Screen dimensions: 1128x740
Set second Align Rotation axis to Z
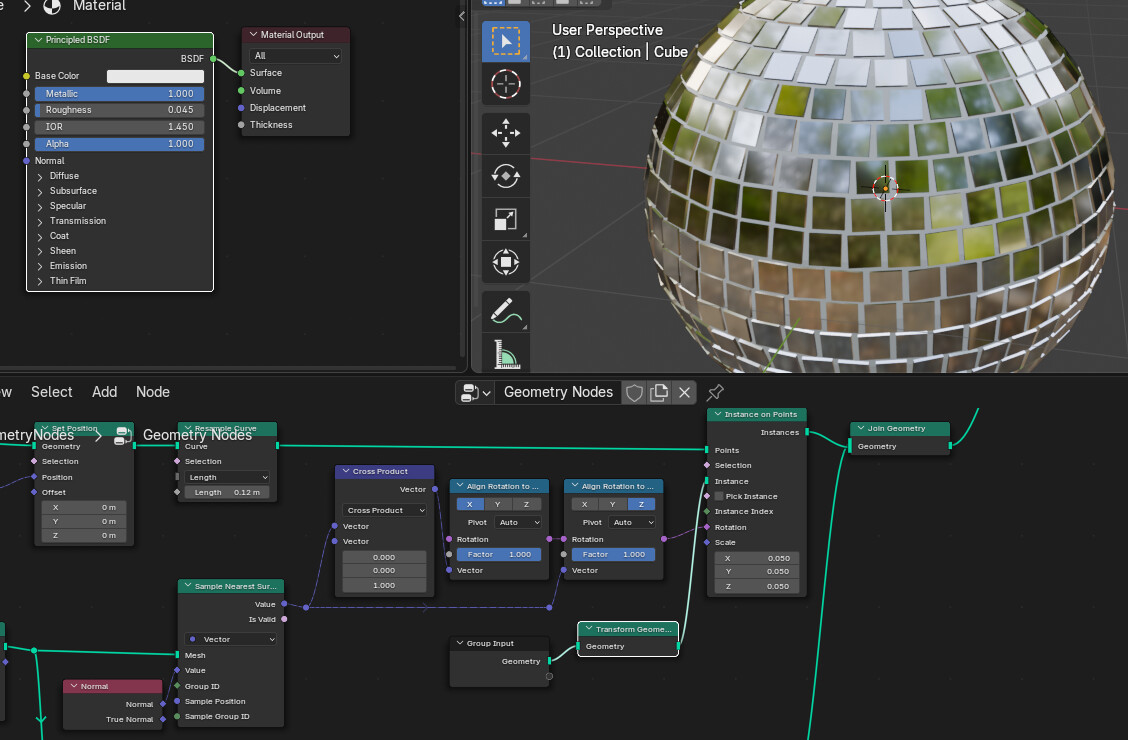[642, 504]
